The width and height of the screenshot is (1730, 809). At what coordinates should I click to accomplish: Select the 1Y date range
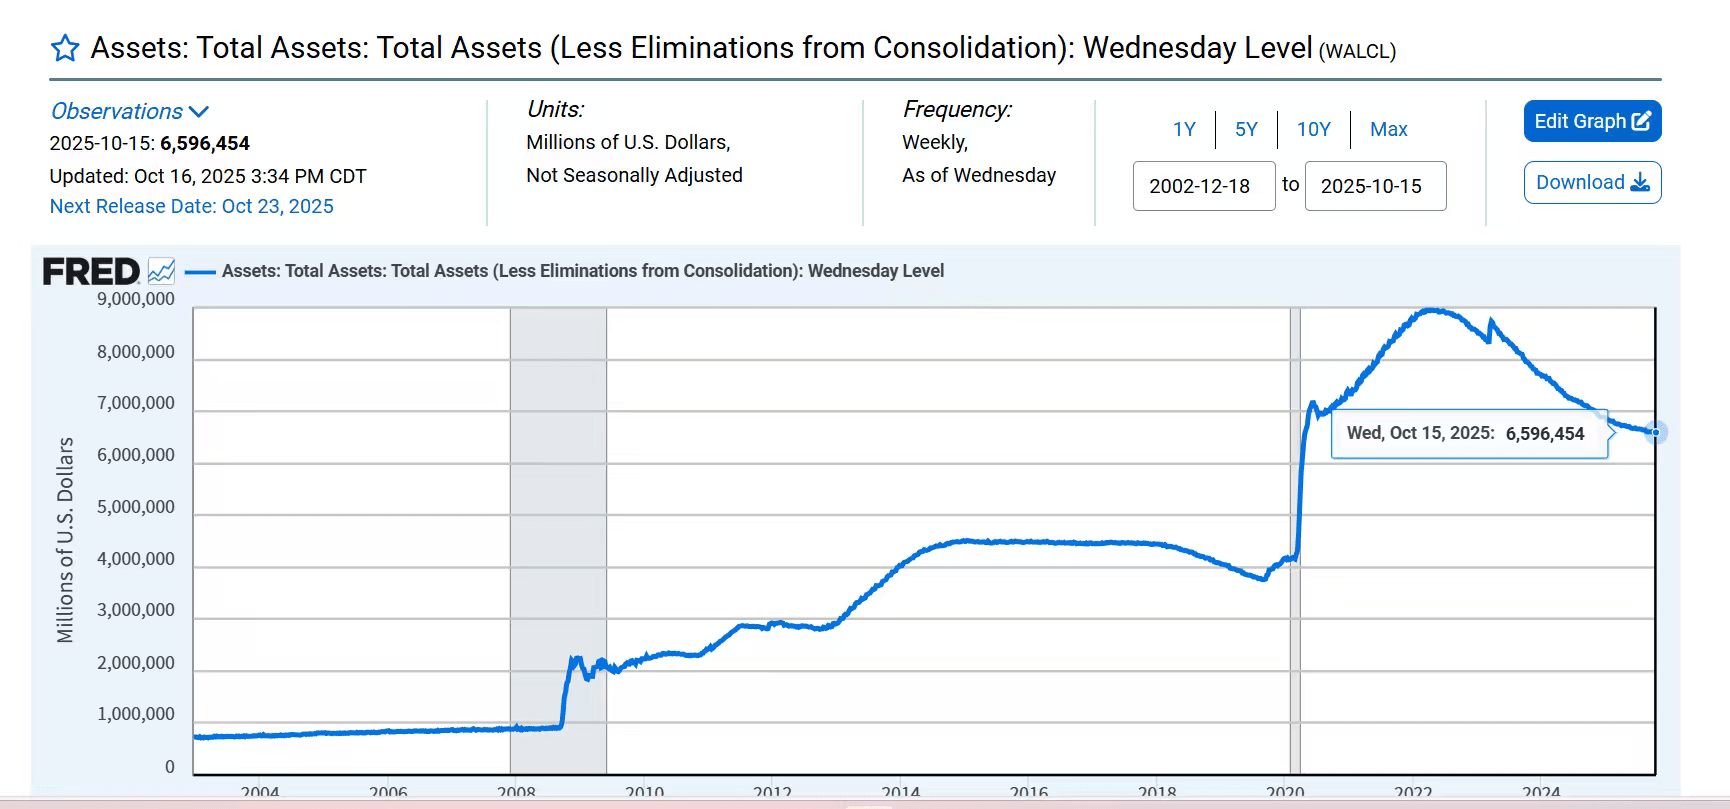(x=1184, y=129)
